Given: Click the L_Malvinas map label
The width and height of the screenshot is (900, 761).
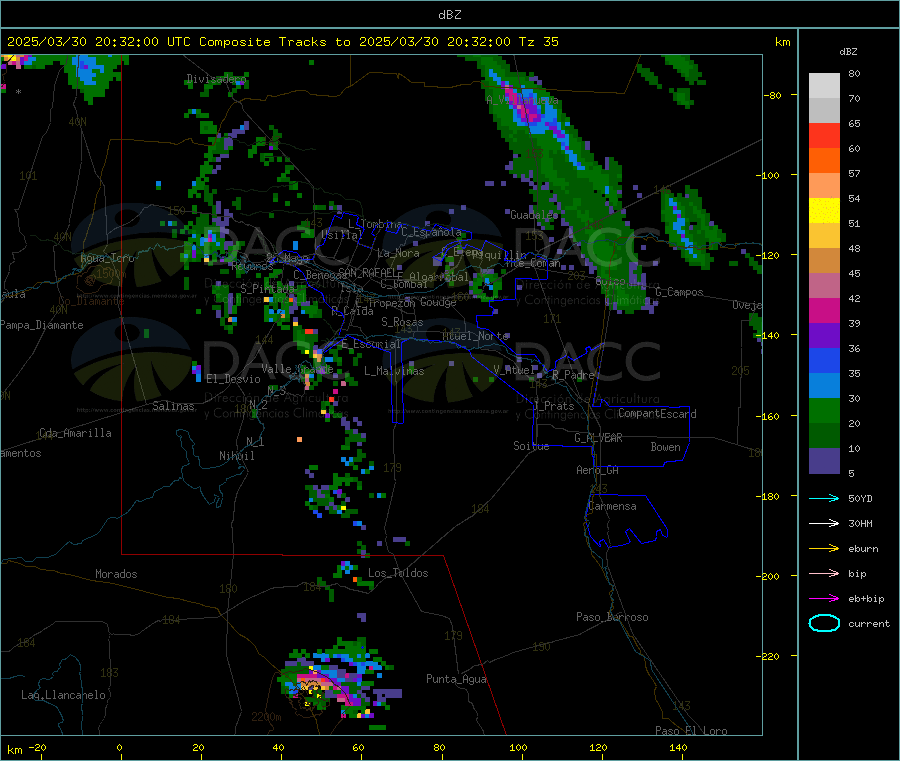Looking at the screenshot, I should tap(394, 371).
